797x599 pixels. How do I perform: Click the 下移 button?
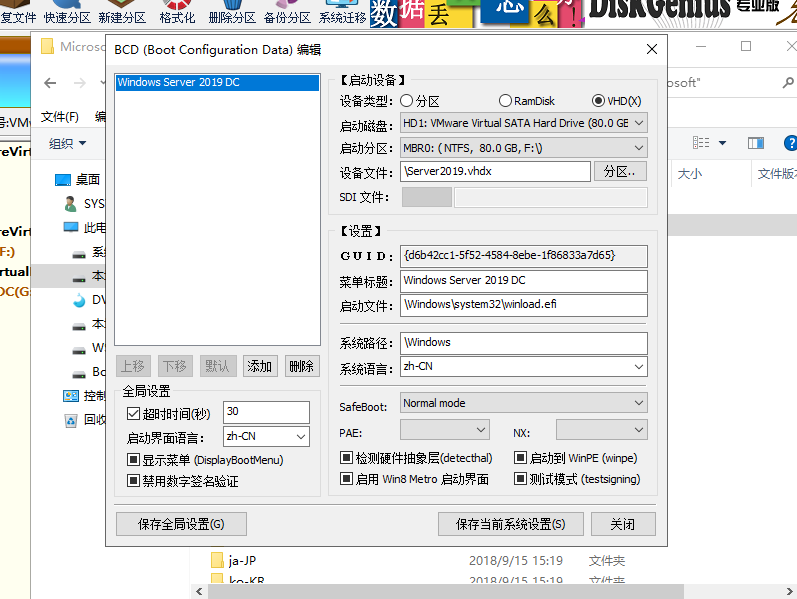175,366
